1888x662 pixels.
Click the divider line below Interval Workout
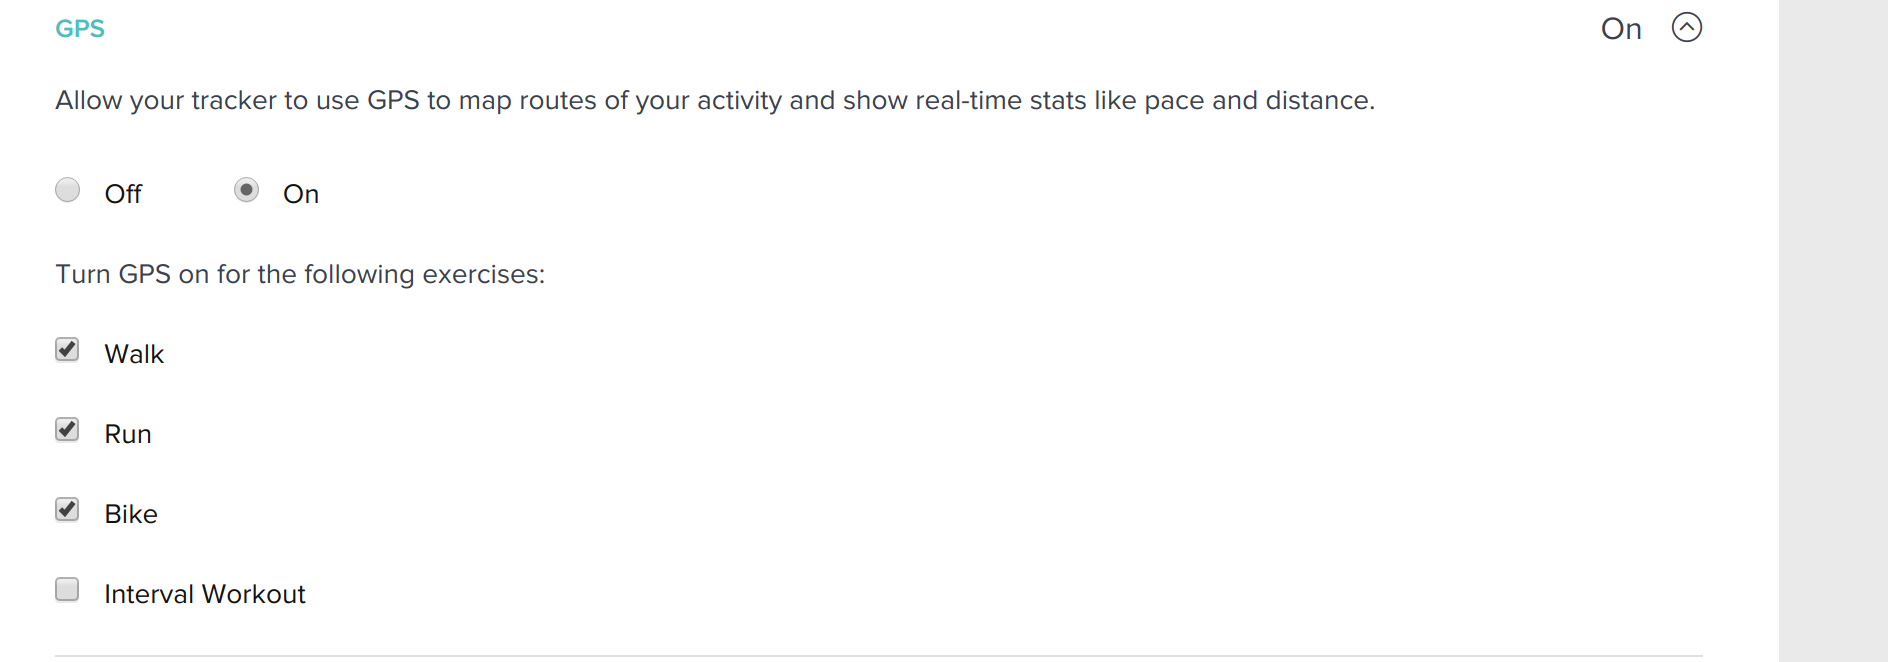point(878,656)
